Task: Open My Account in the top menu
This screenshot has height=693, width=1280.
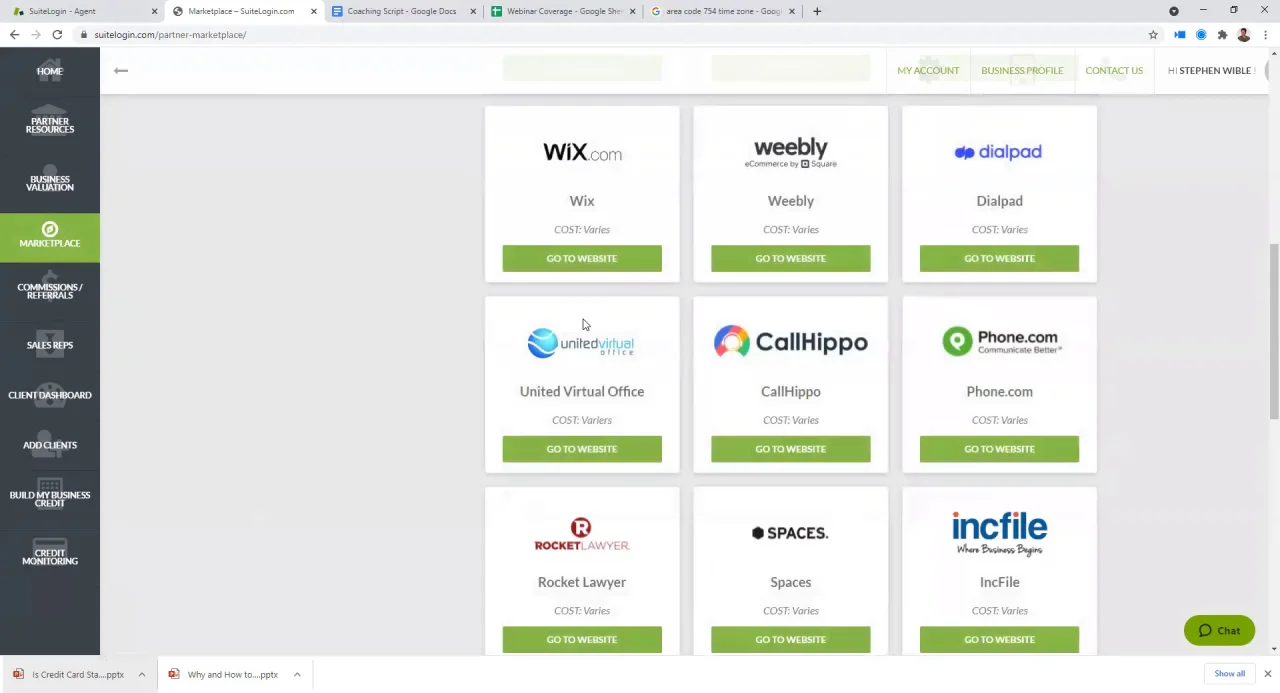Action: [928, 70]
